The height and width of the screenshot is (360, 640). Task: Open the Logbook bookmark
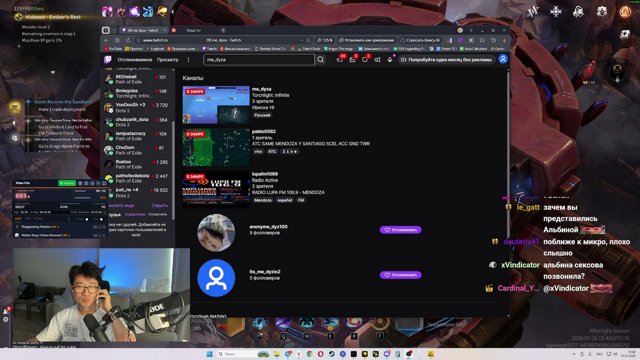point(155,49)
